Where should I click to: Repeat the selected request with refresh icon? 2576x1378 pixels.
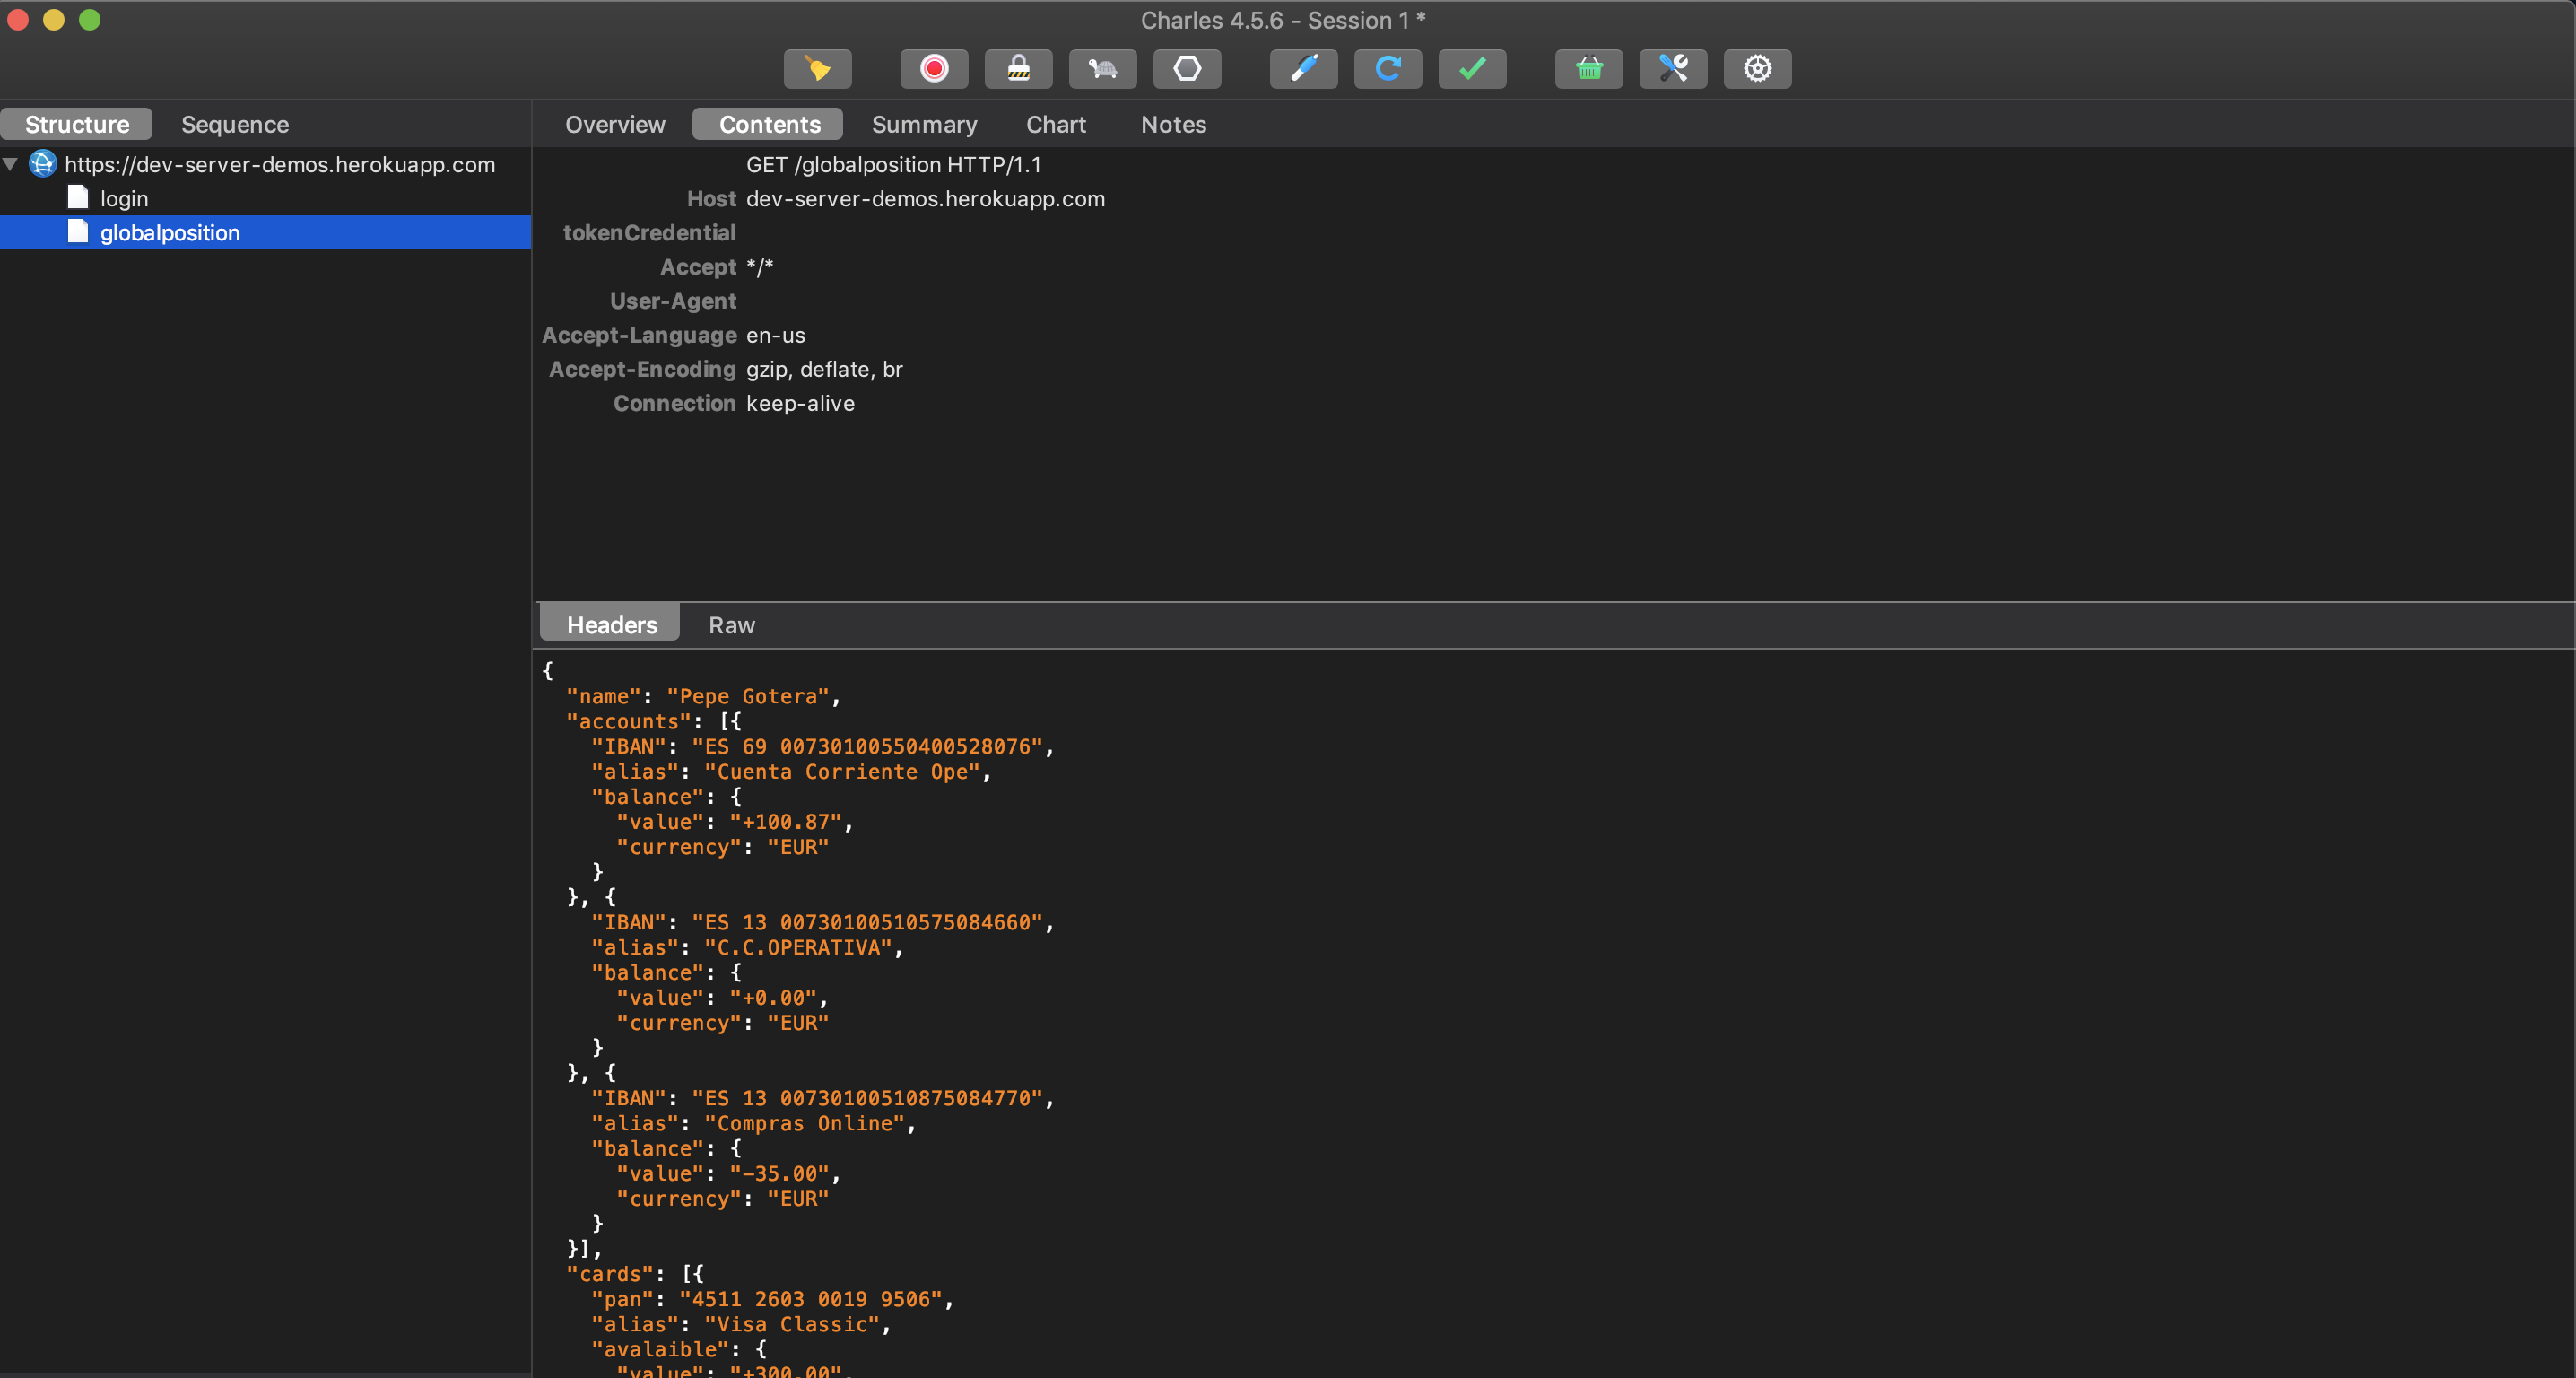1388,69
